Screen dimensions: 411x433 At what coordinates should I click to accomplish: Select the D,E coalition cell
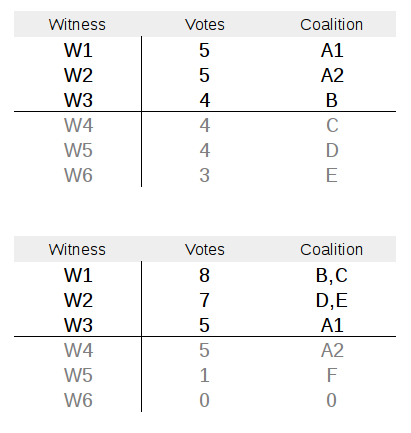click(x=332, y=300)
